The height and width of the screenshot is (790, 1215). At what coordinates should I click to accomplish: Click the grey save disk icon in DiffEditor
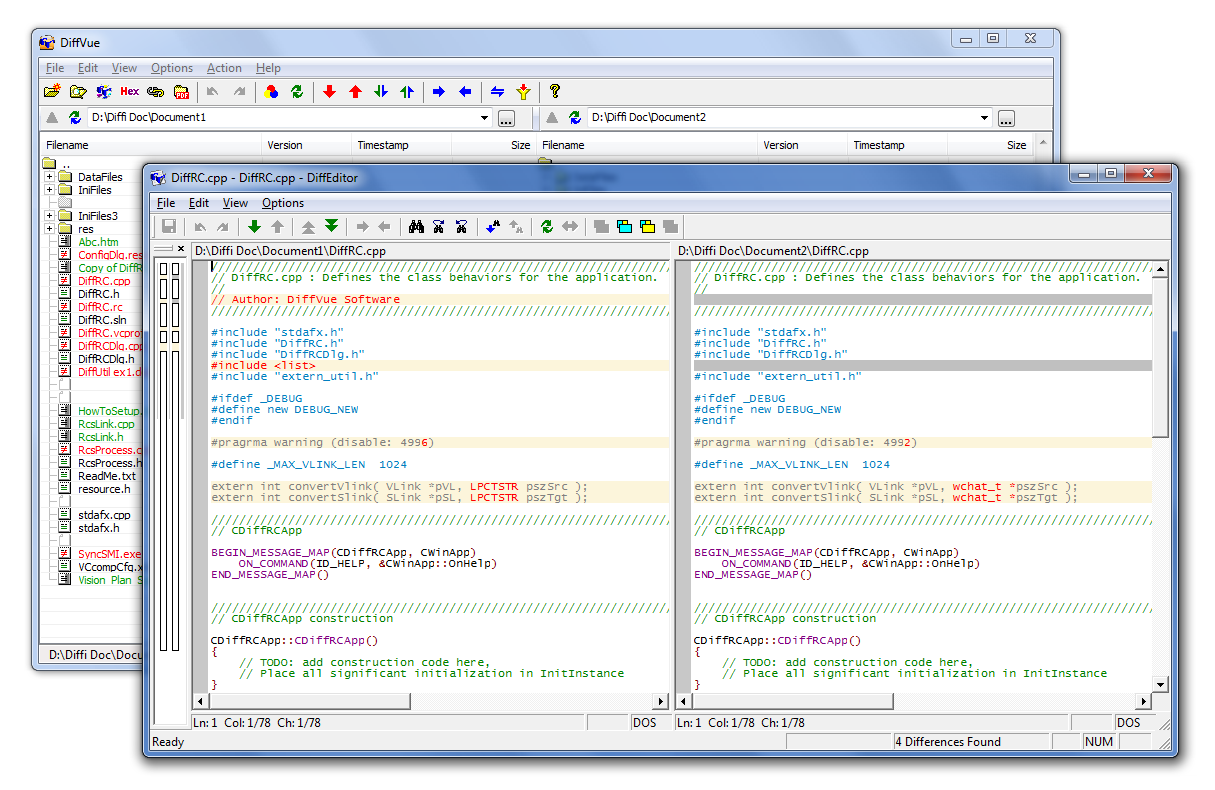point(170,227)
